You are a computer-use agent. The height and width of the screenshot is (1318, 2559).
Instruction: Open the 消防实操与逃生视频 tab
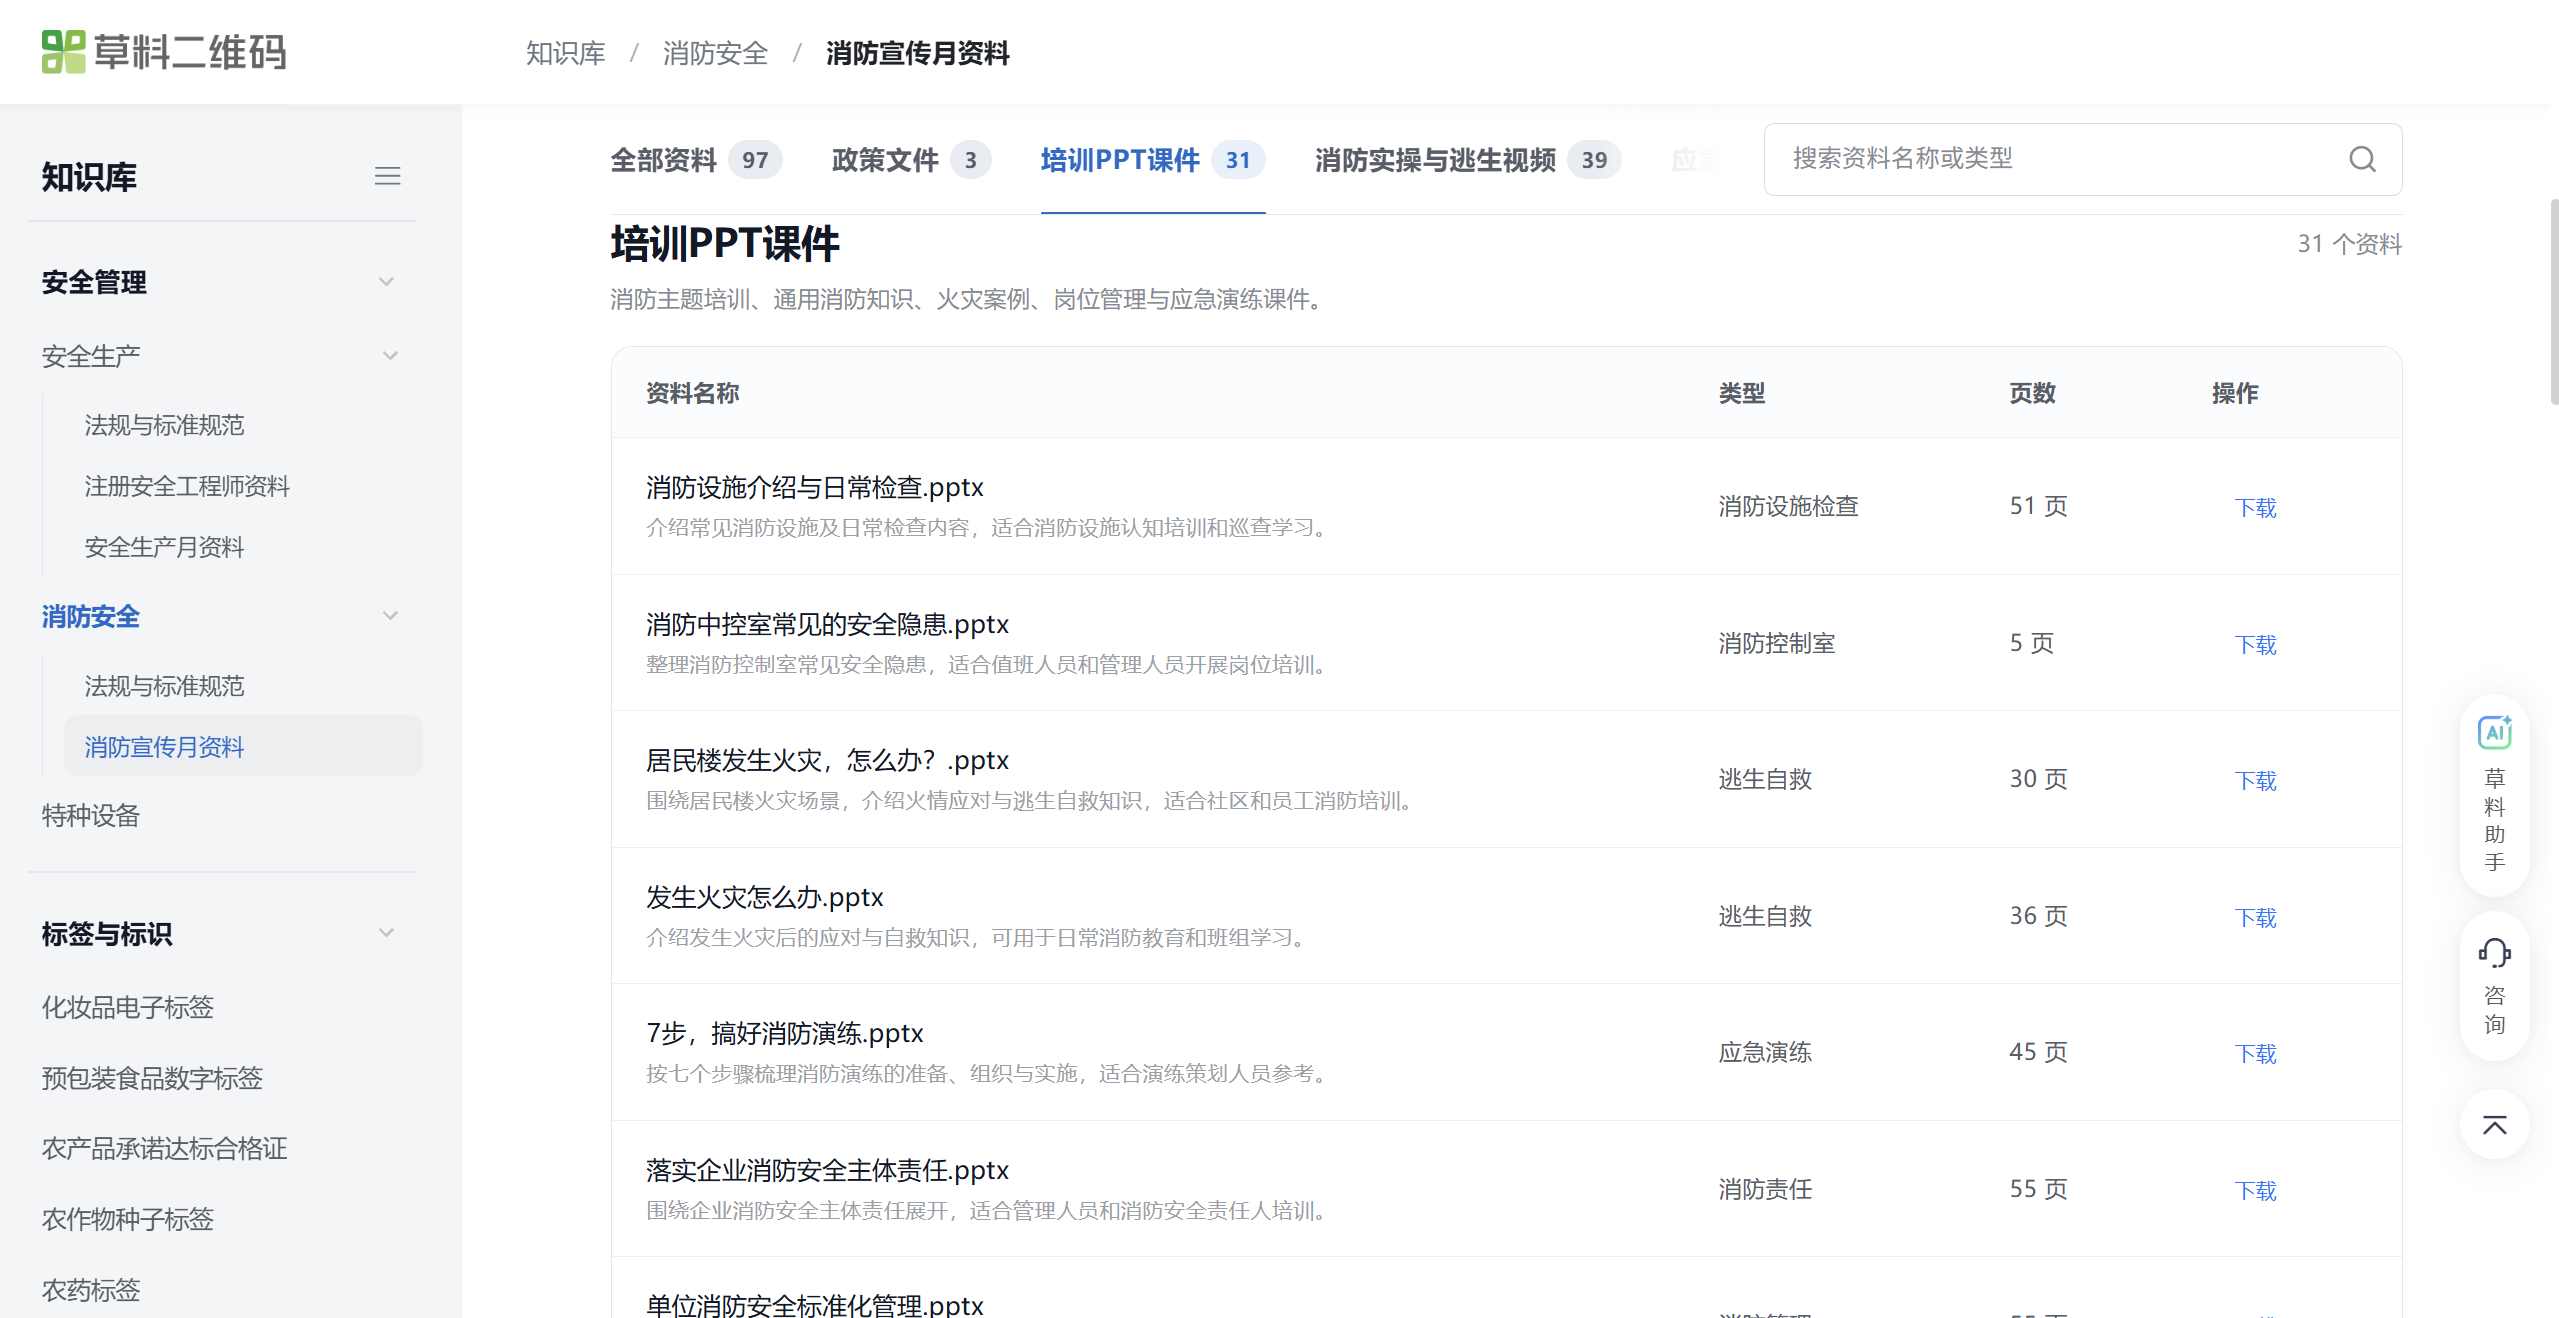coord(1467,160)
